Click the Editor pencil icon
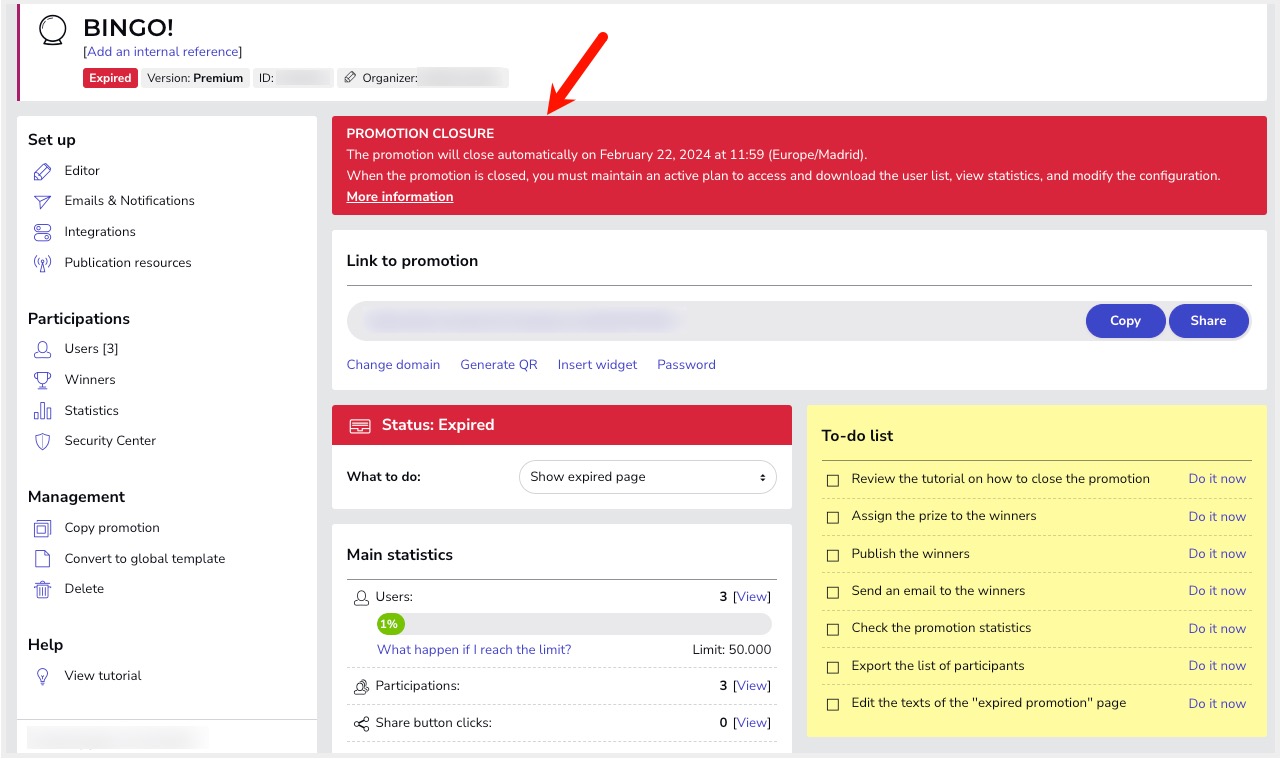Viewport: 1280px width, 759px height. [42, 171]
